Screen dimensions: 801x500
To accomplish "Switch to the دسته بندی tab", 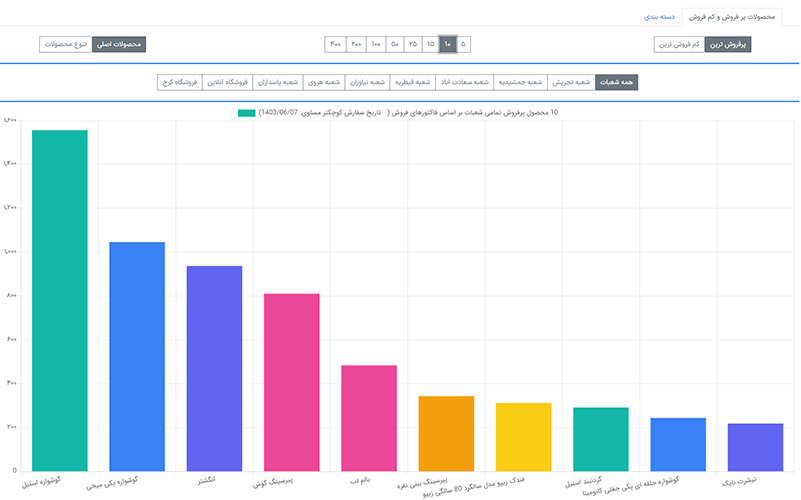I will pyautogui.click(x=658, y=17).
